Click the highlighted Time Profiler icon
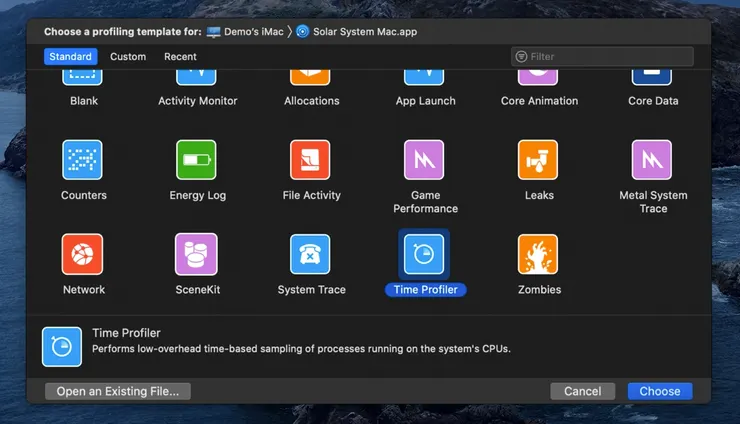This screenshot has width=740, height=424. [424, 254]
